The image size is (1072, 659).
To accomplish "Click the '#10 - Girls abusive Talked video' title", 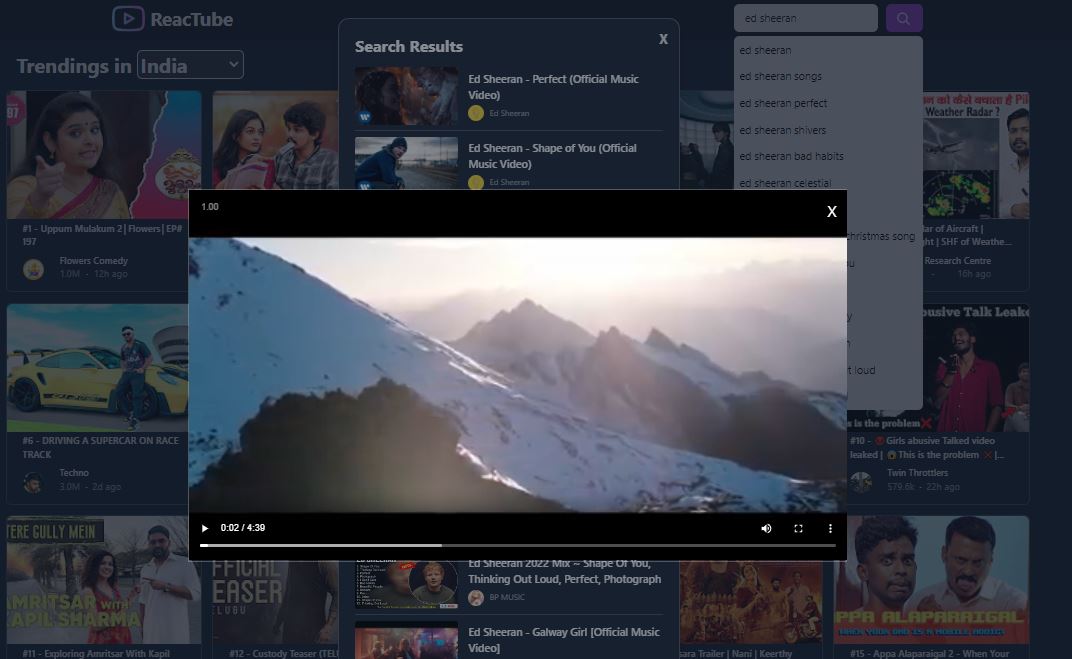I will 927,448.
